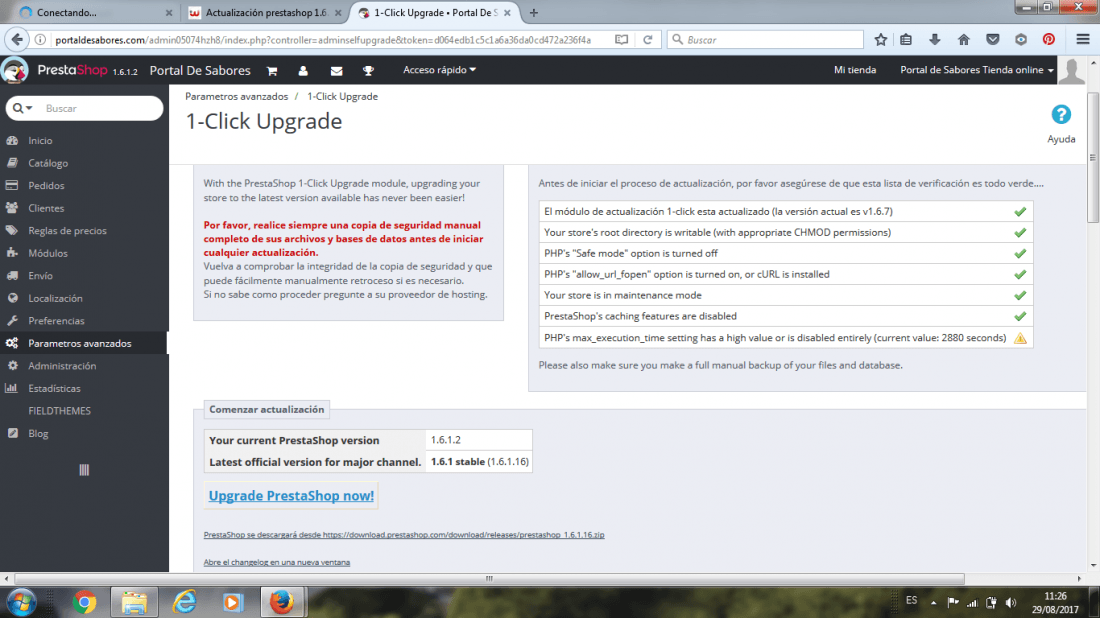Open Windows Explorer folder in taskbar
The width and height of the screenshot is (1100, 618).
[134, 602]
